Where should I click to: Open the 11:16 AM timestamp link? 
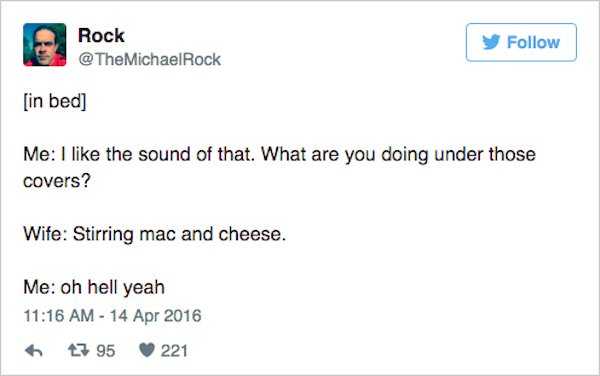pos(59,316)
